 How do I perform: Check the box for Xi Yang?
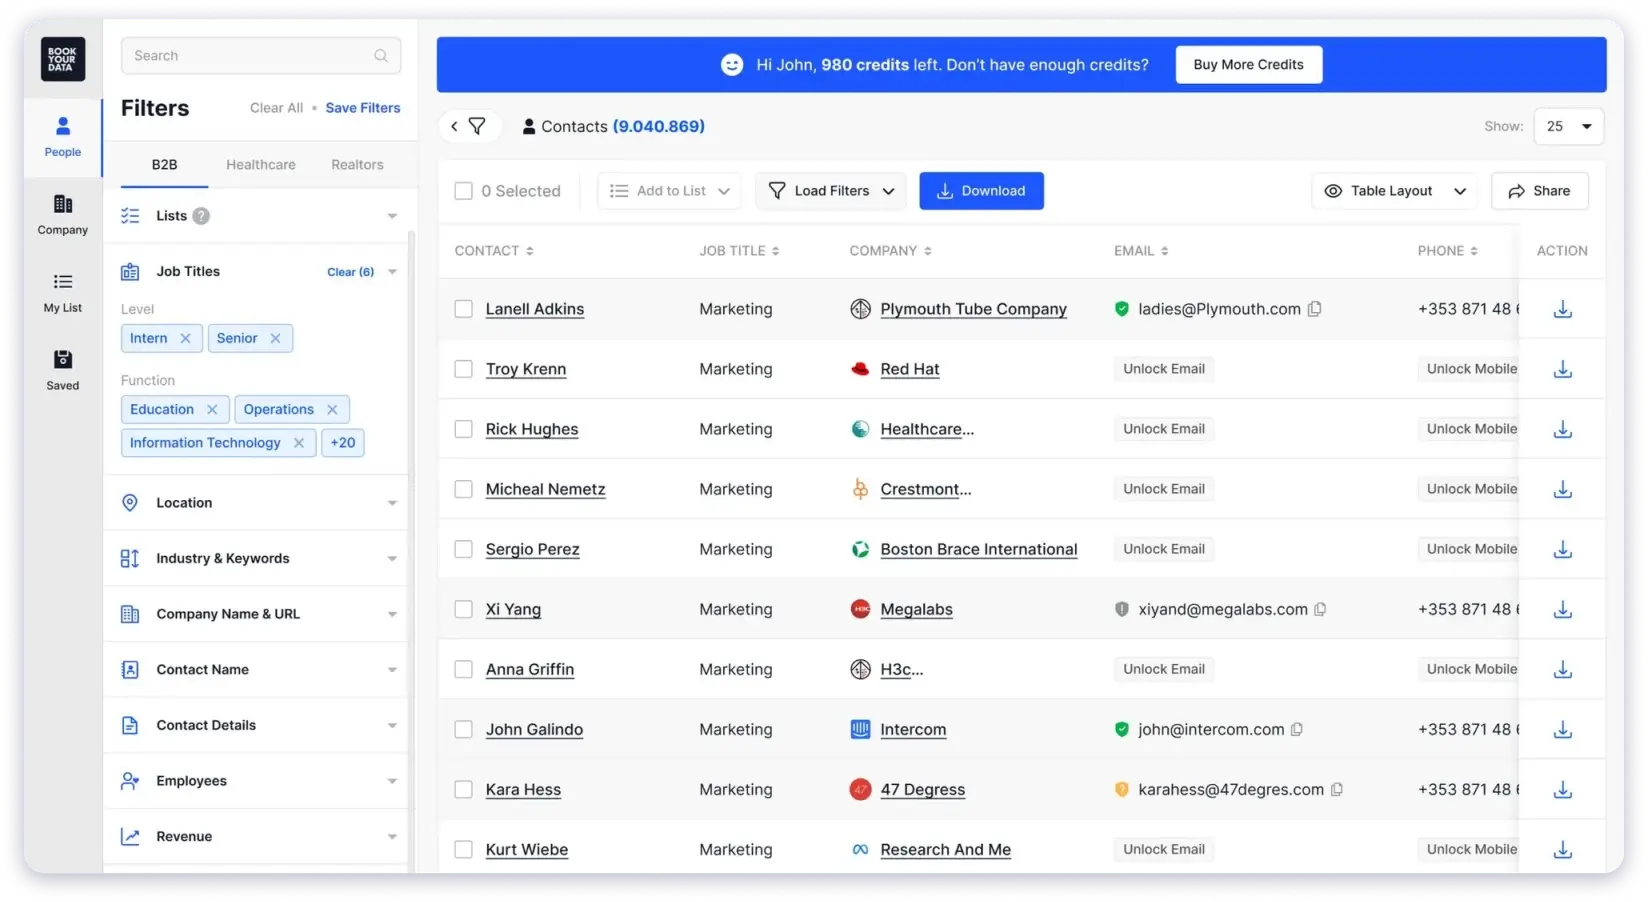coord(463,609)
